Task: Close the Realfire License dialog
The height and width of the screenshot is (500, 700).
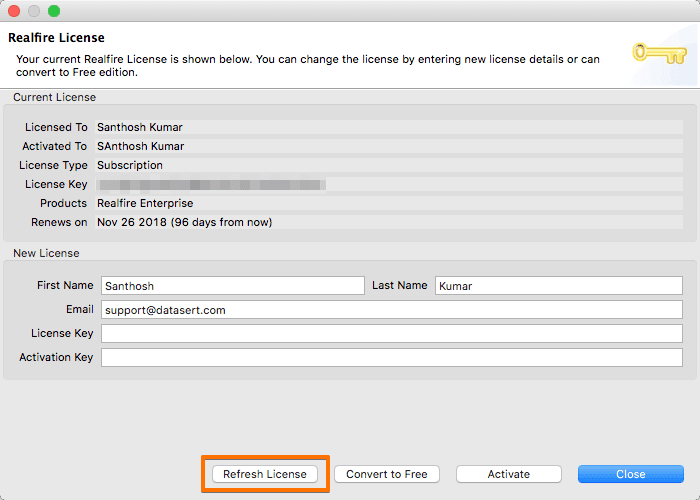Action: (x=630, y=474)
